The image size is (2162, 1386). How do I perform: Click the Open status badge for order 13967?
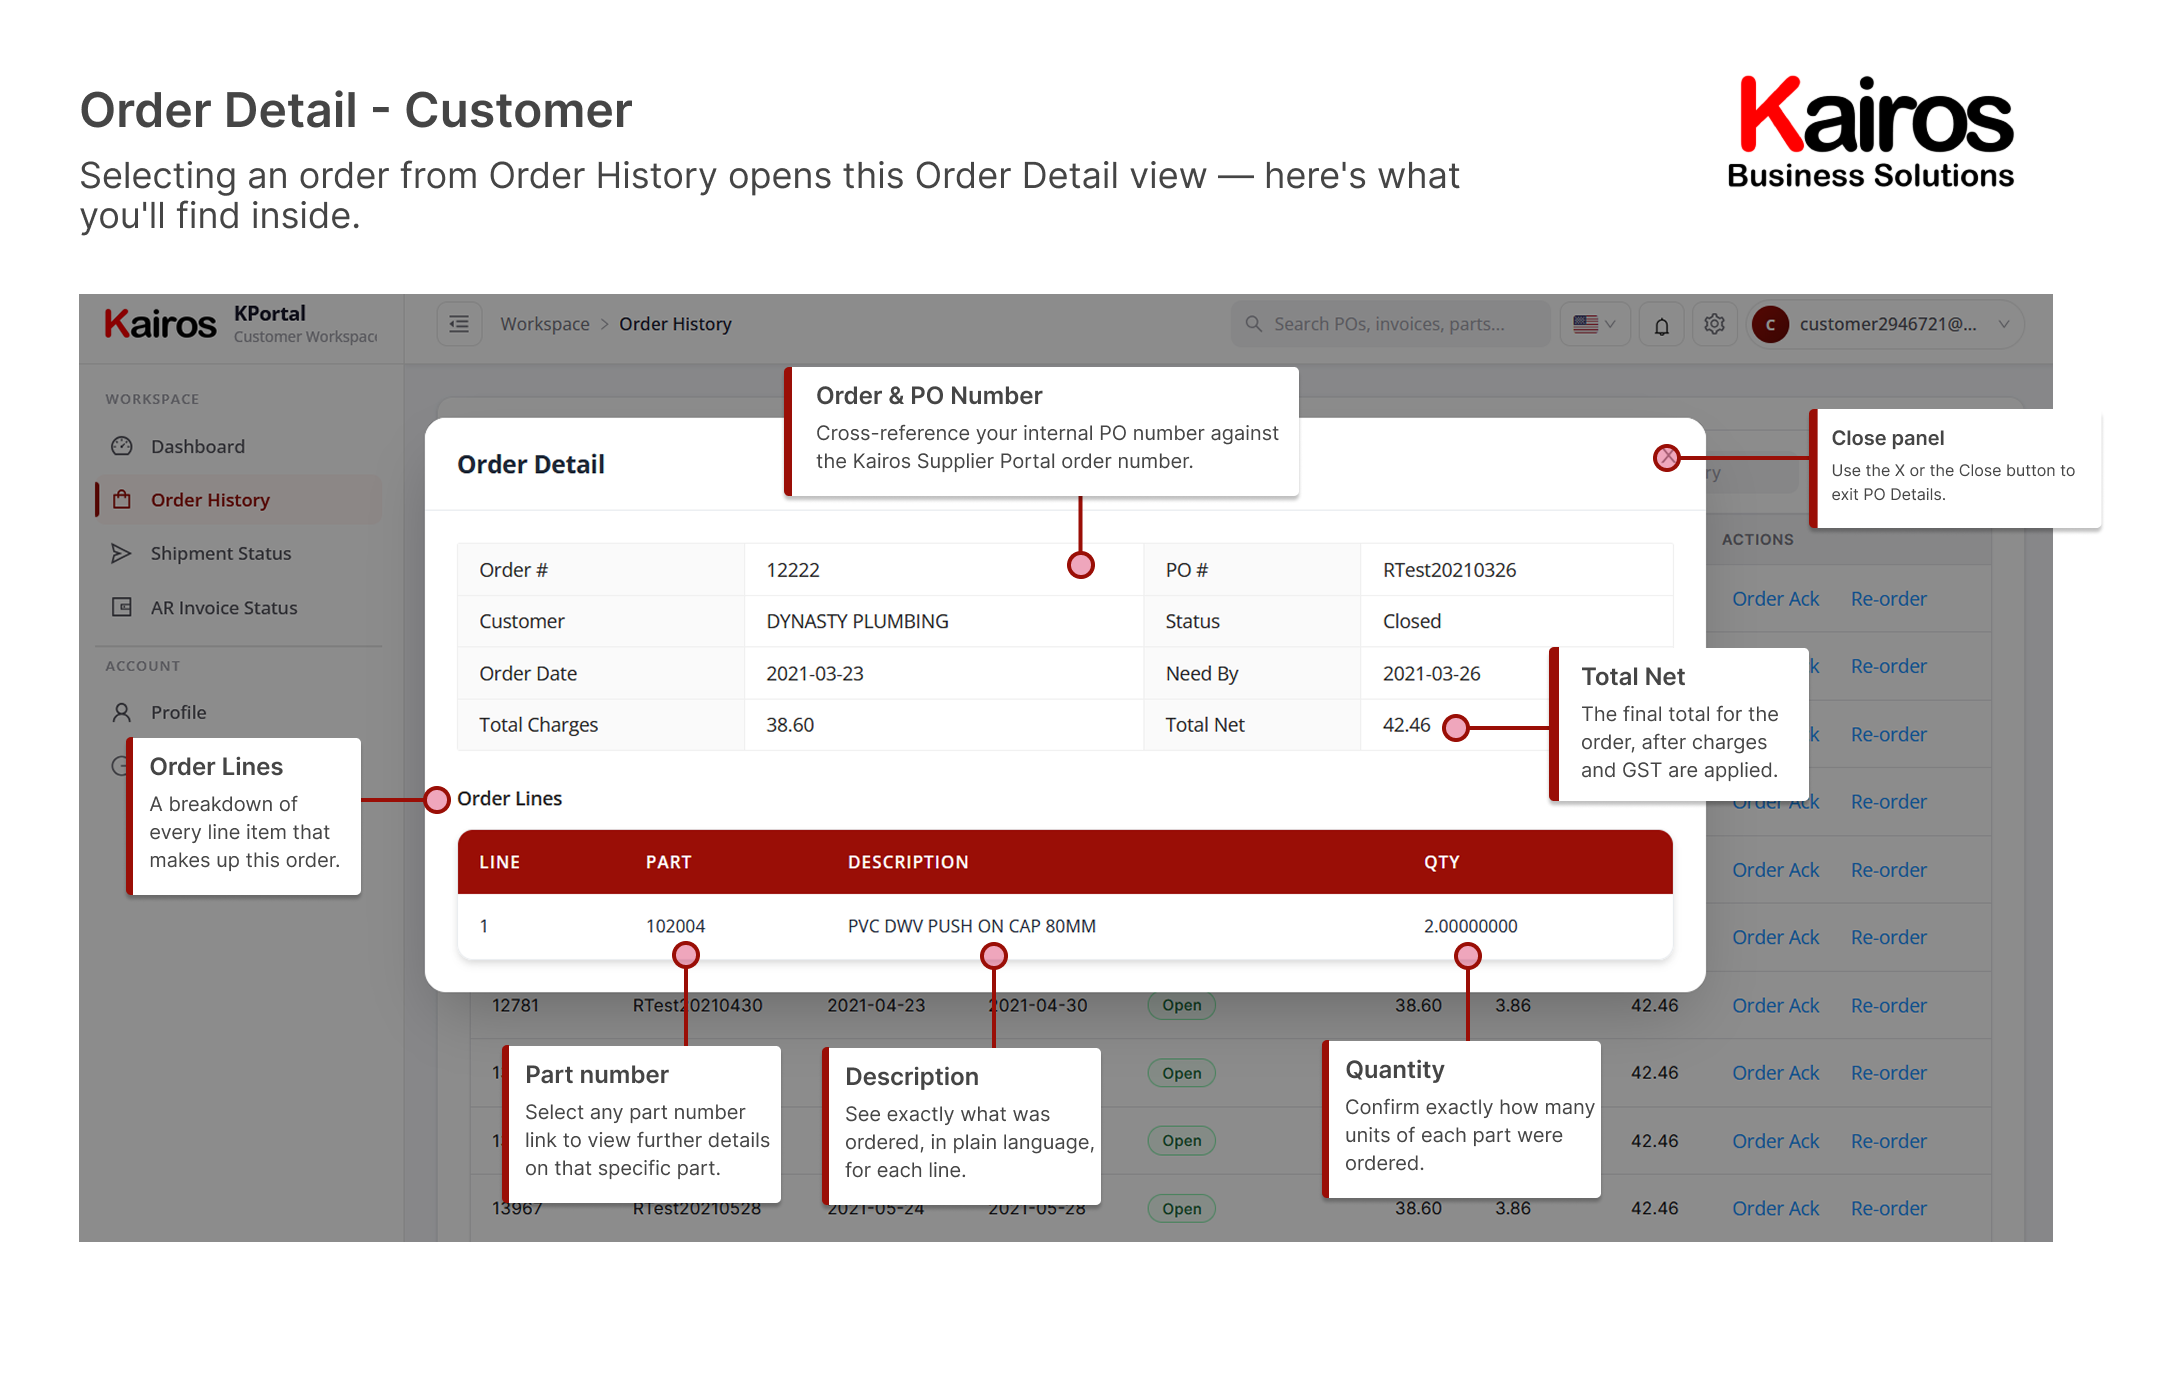point(1181,1208)
